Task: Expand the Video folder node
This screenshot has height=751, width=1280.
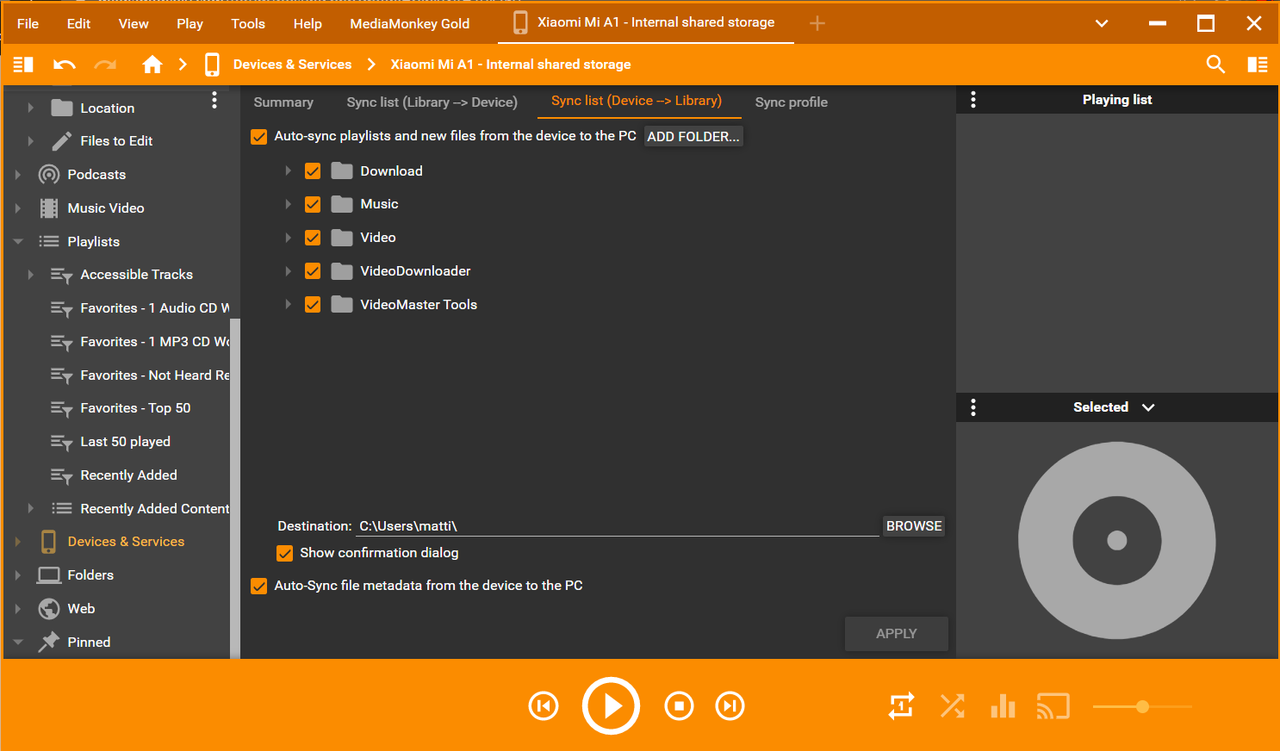Action: pyautogui.click(x=288, y=238)
